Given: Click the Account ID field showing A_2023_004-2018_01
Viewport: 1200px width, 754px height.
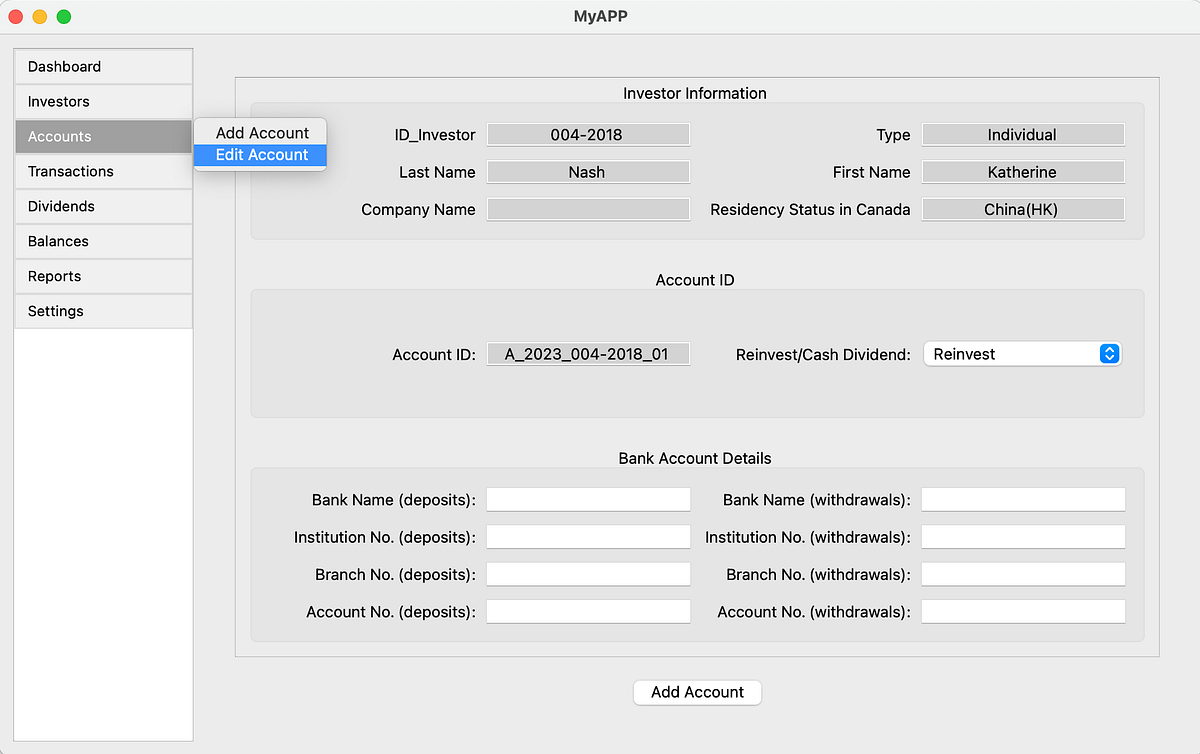Looking at the screenshot, I should (588, 353).
